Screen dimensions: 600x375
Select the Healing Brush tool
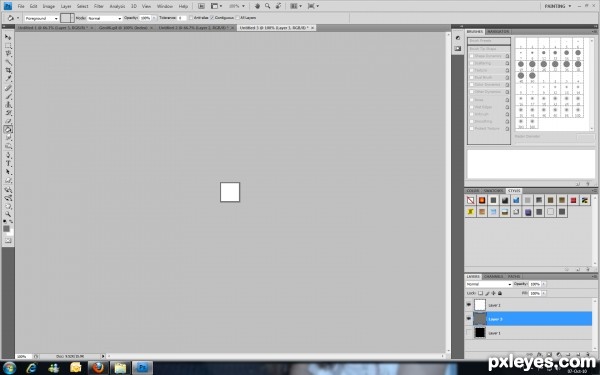point(8,88)
